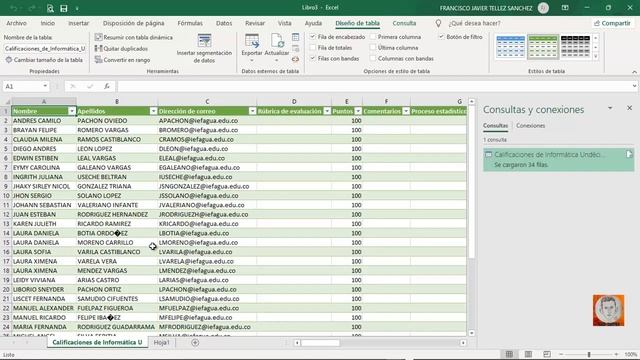Click the table properties icon beside Actualizar
Viewport: 640px width, 360px height.
[x=296, y=38]
